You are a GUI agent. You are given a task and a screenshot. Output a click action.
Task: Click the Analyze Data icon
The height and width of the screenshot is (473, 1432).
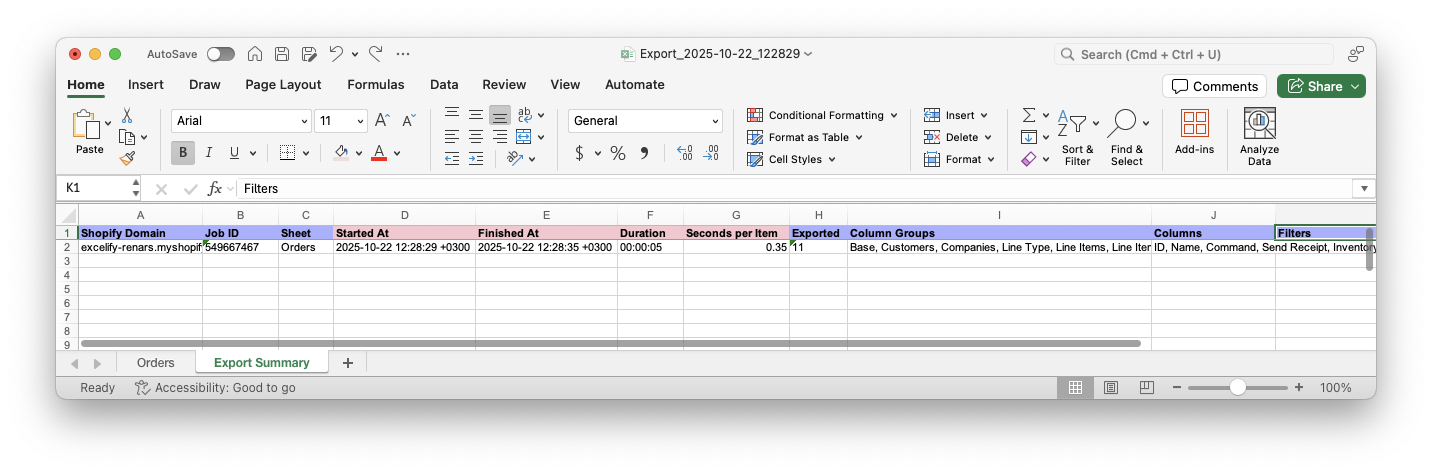tap(1259, 124)
